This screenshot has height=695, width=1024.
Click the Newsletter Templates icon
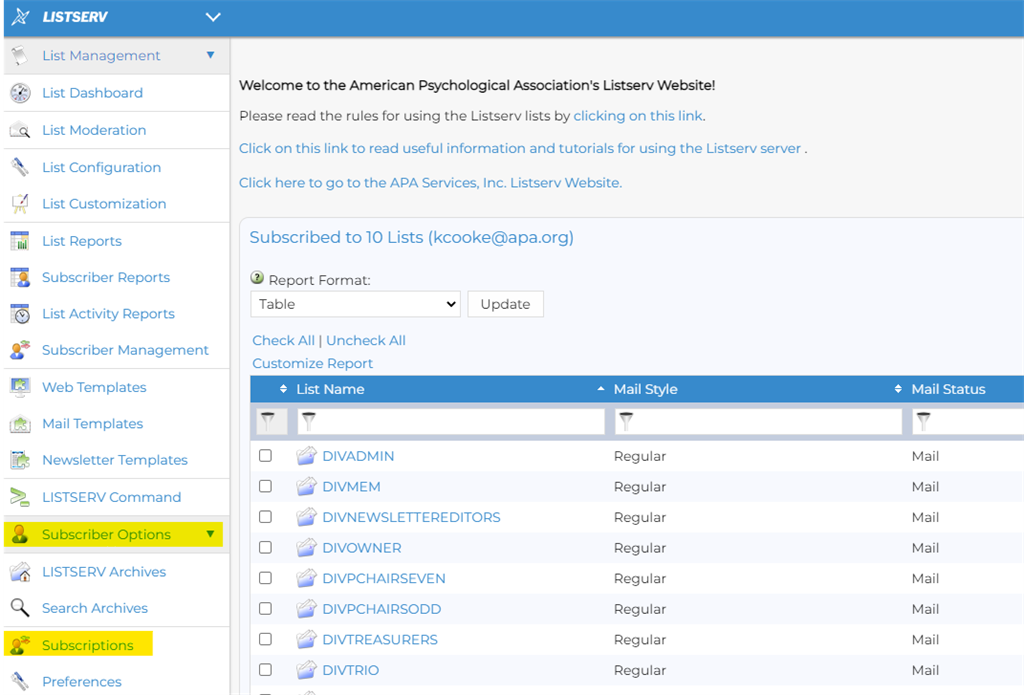click(20, 460)
